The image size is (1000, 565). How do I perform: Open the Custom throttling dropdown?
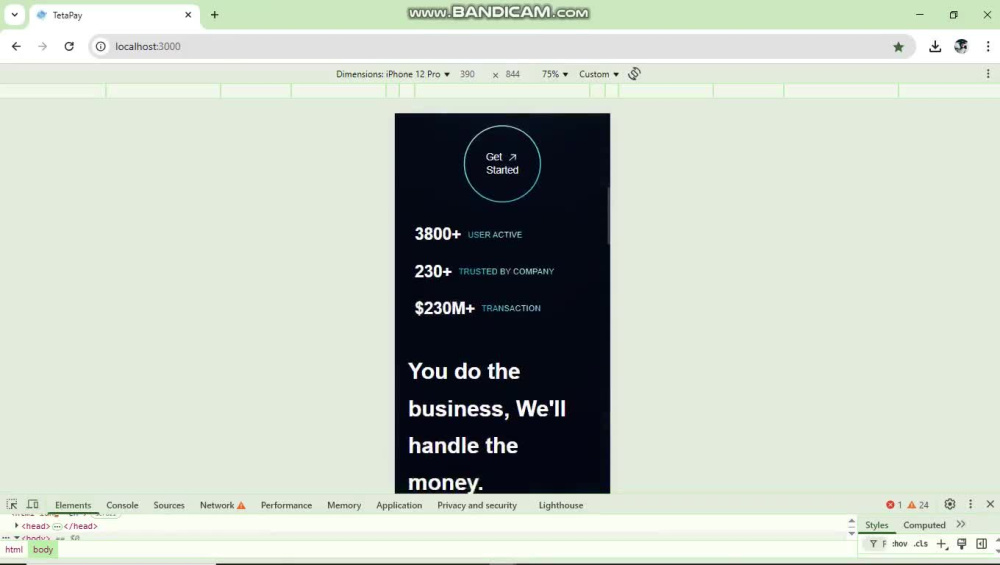pyautogui.click(x=599, y=74)
